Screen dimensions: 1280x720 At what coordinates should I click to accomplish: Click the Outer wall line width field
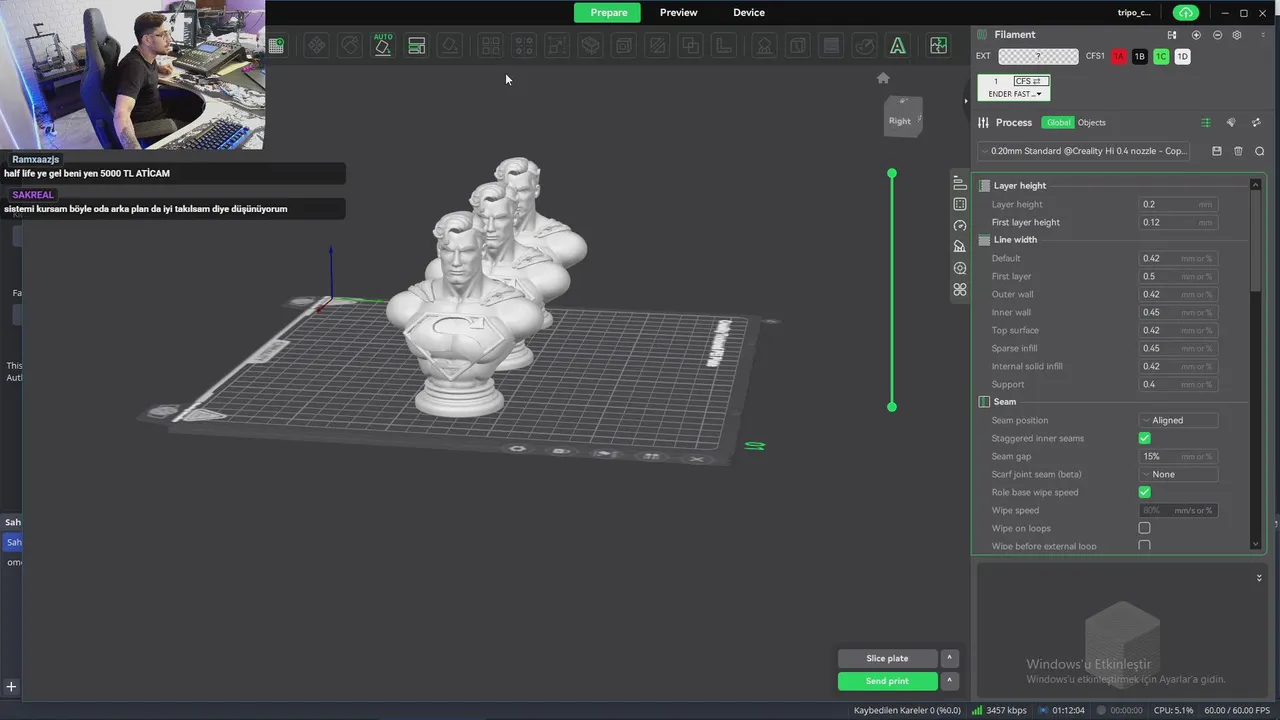(x=1178, y=294)
